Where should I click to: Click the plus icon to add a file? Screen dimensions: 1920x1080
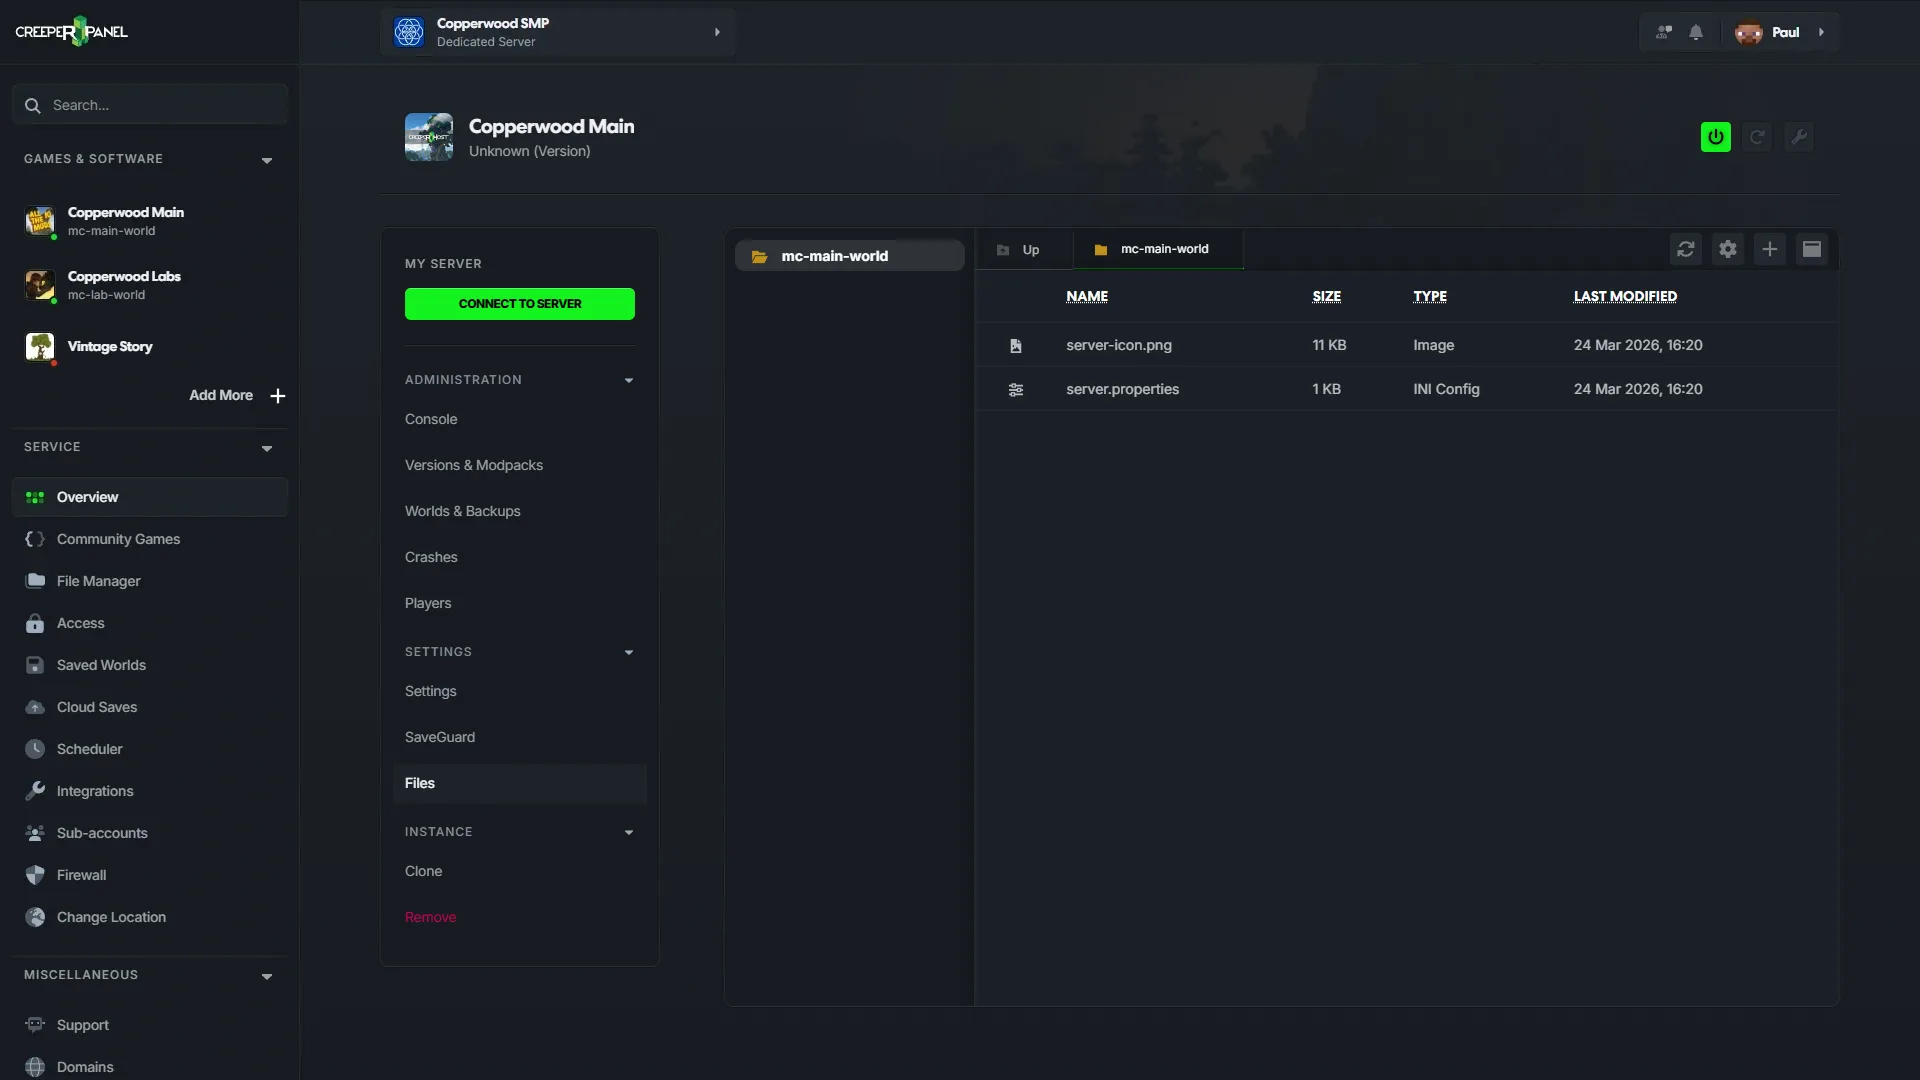1770,249
